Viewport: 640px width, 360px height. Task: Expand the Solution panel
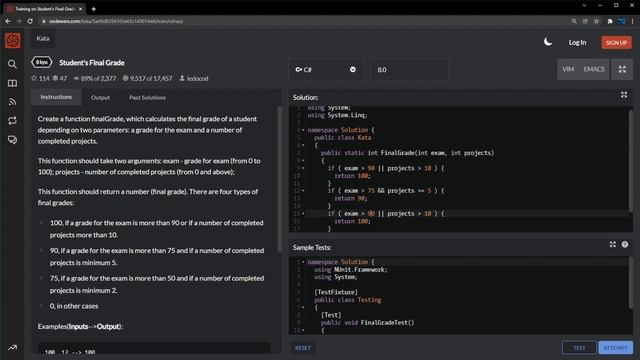point(624,95)
